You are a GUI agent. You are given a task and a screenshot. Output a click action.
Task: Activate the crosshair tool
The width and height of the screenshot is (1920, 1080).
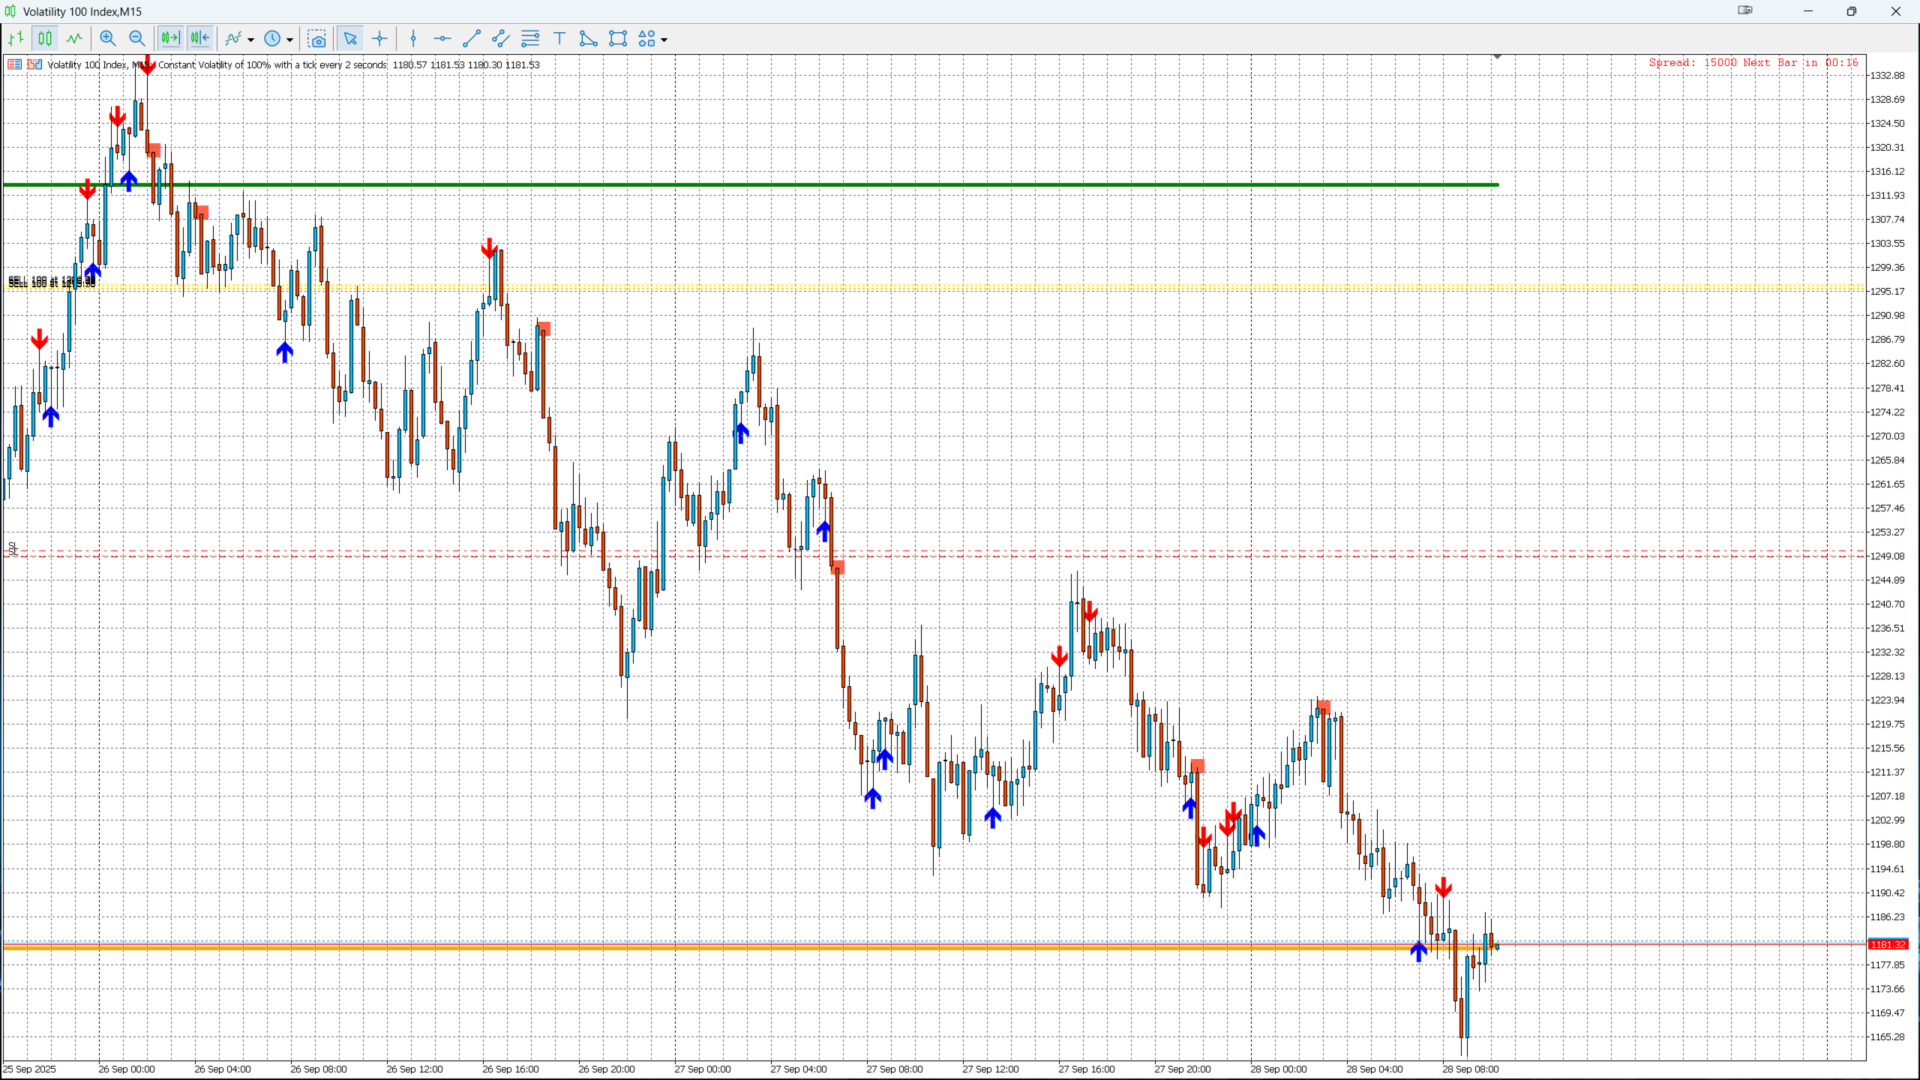pos(380,39)
